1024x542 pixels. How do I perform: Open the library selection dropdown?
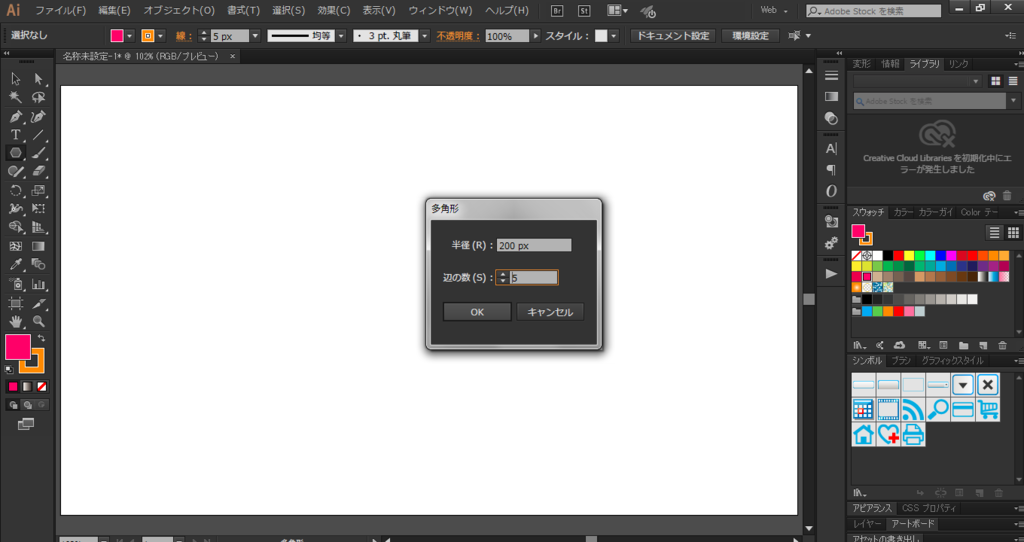tap(917, 81)
